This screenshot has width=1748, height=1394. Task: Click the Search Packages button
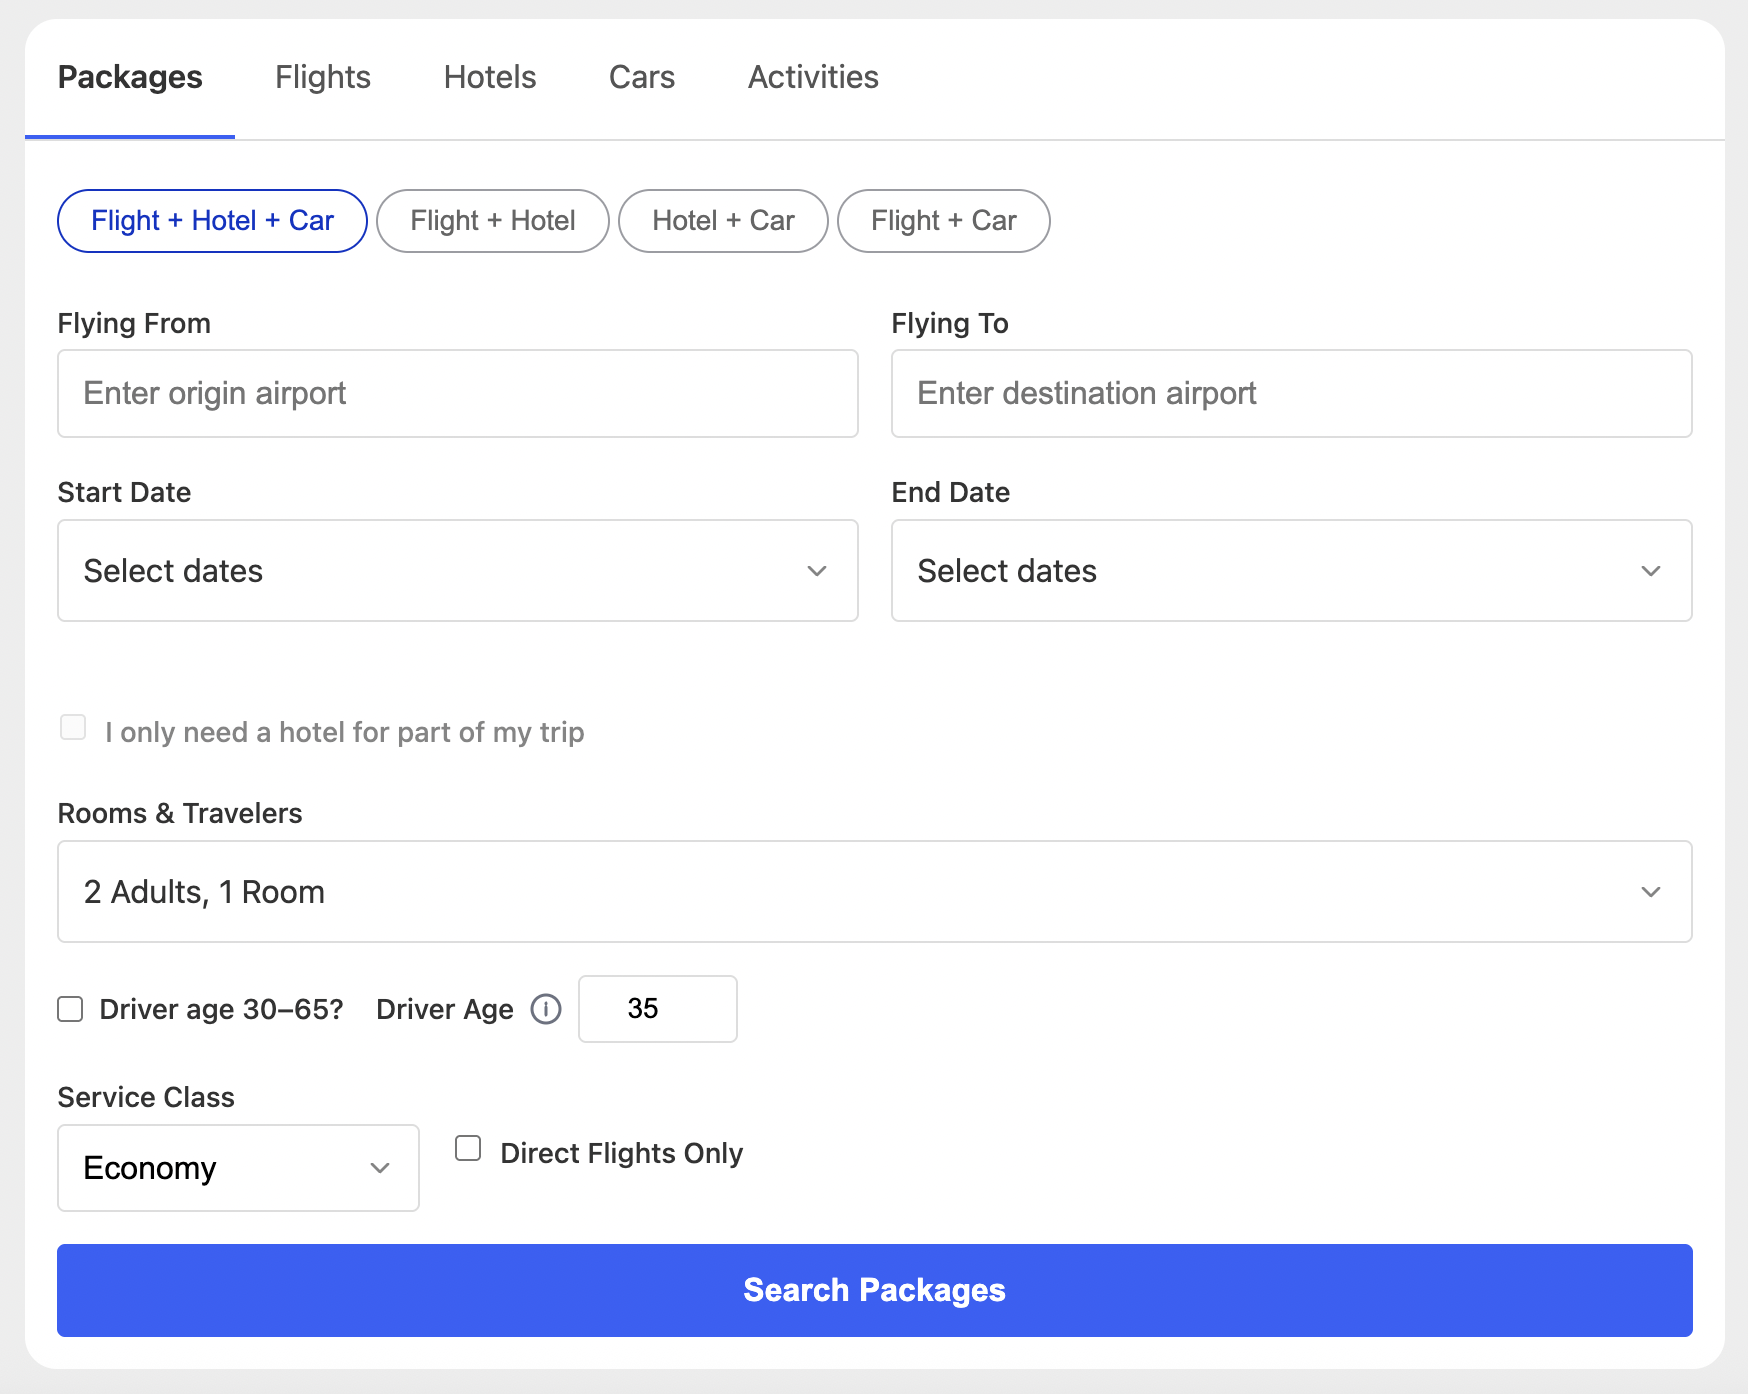(874, 1290)
